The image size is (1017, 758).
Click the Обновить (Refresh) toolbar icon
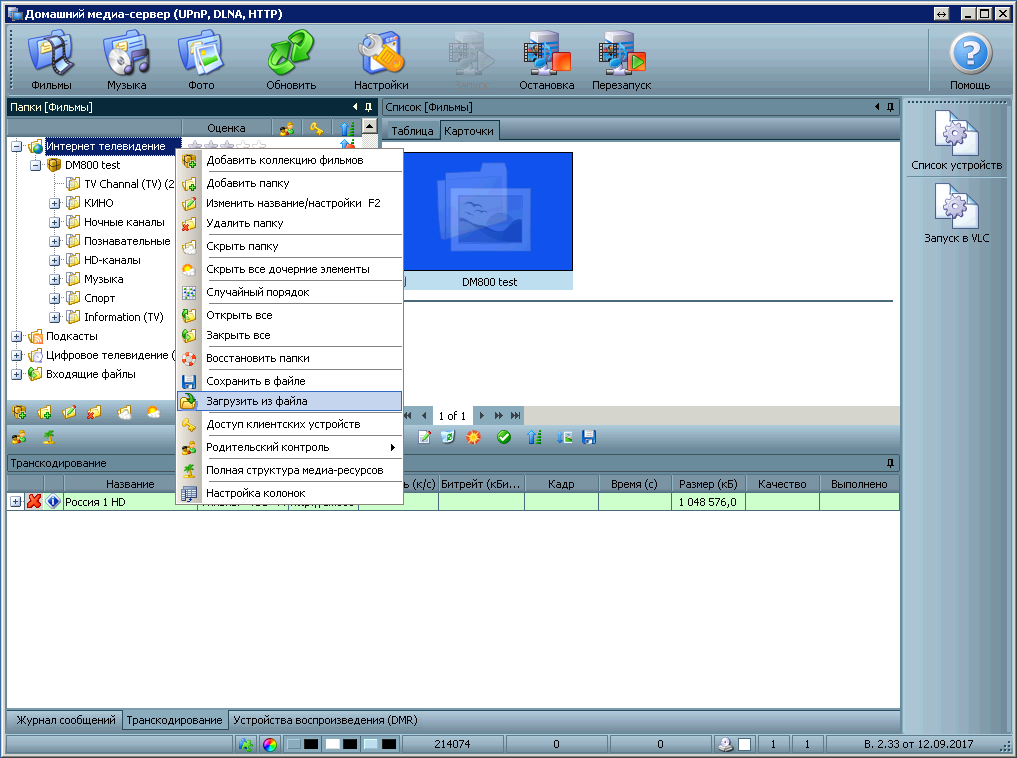(291, 60)
